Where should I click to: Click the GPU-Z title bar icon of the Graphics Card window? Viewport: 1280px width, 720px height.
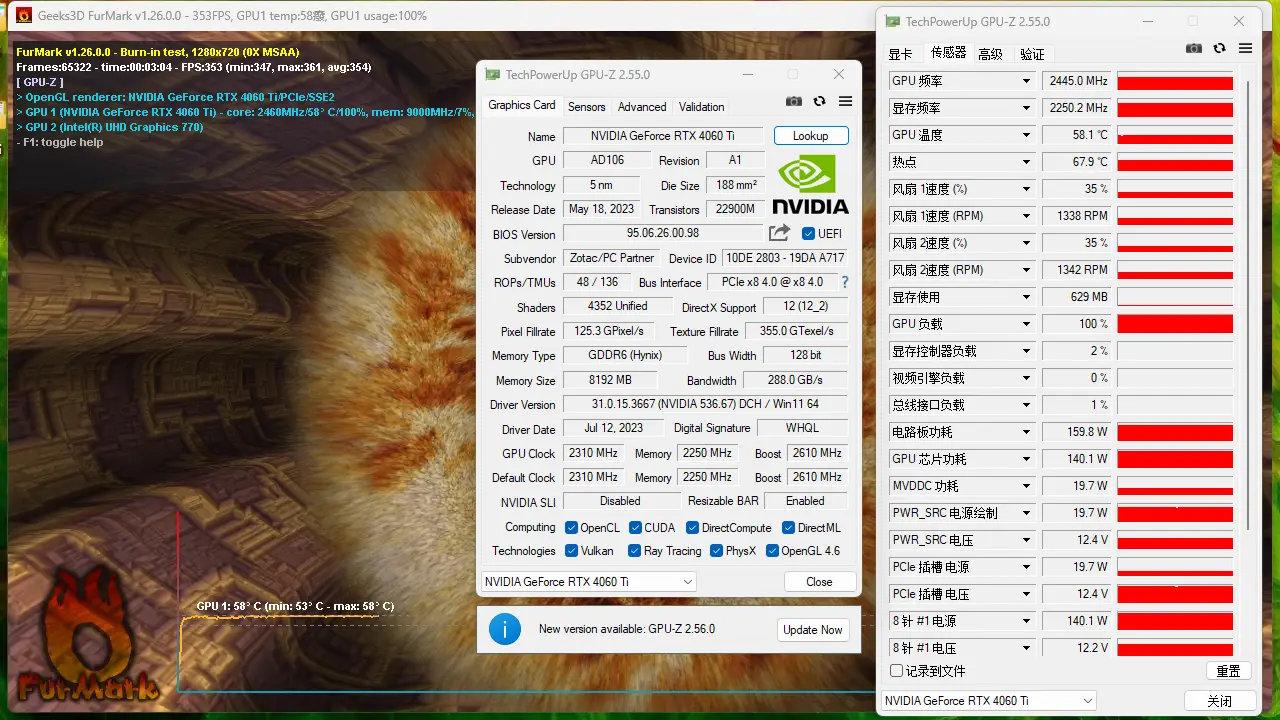point(492,74)
